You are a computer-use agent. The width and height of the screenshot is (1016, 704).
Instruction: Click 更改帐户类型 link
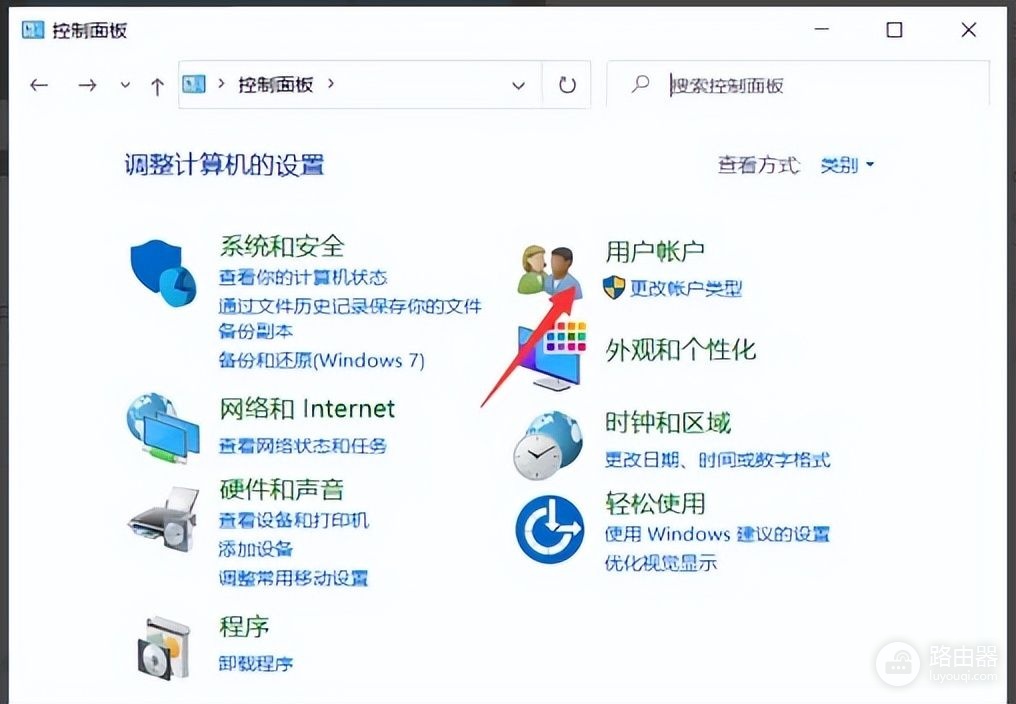click(x=686, y=288)
